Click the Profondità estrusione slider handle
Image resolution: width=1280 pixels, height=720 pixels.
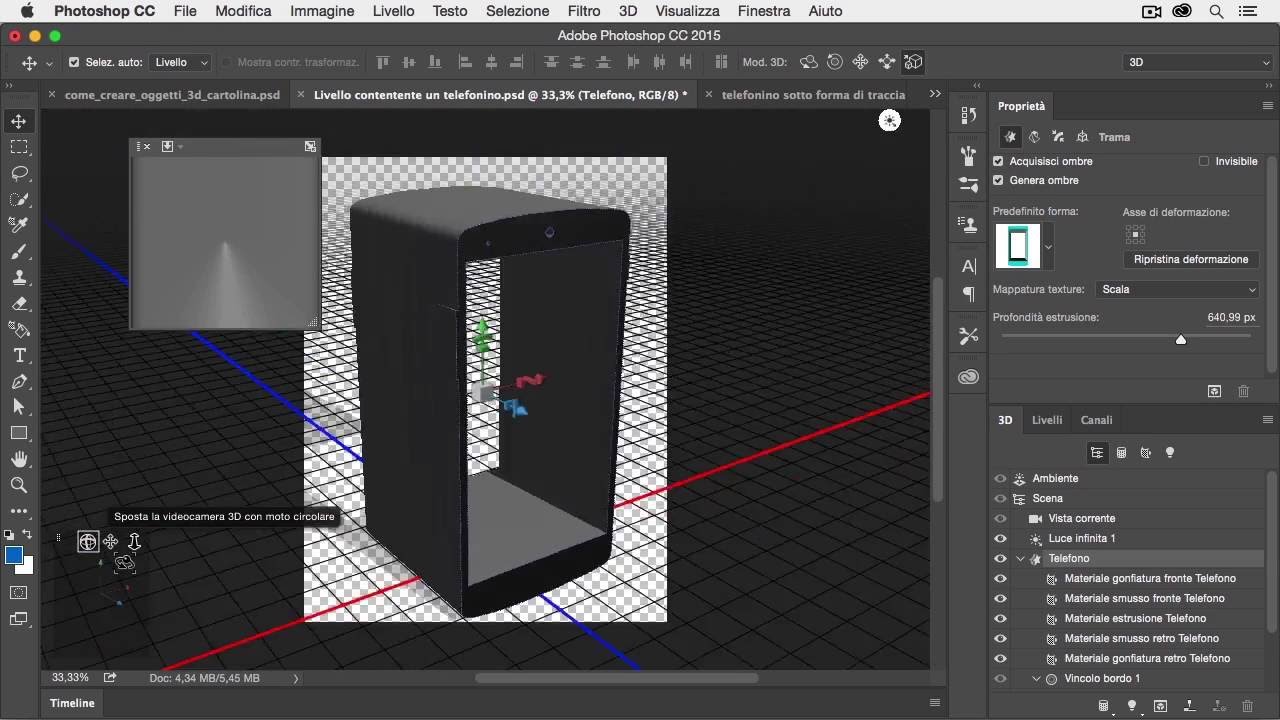click(1181, 339)
